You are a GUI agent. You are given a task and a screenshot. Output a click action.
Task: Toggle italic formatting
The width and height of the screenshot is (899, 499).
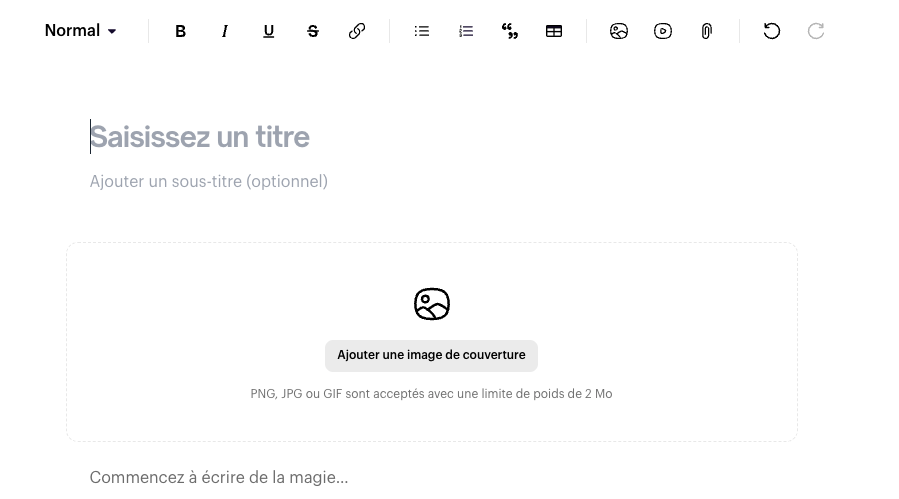coord(225,31)
